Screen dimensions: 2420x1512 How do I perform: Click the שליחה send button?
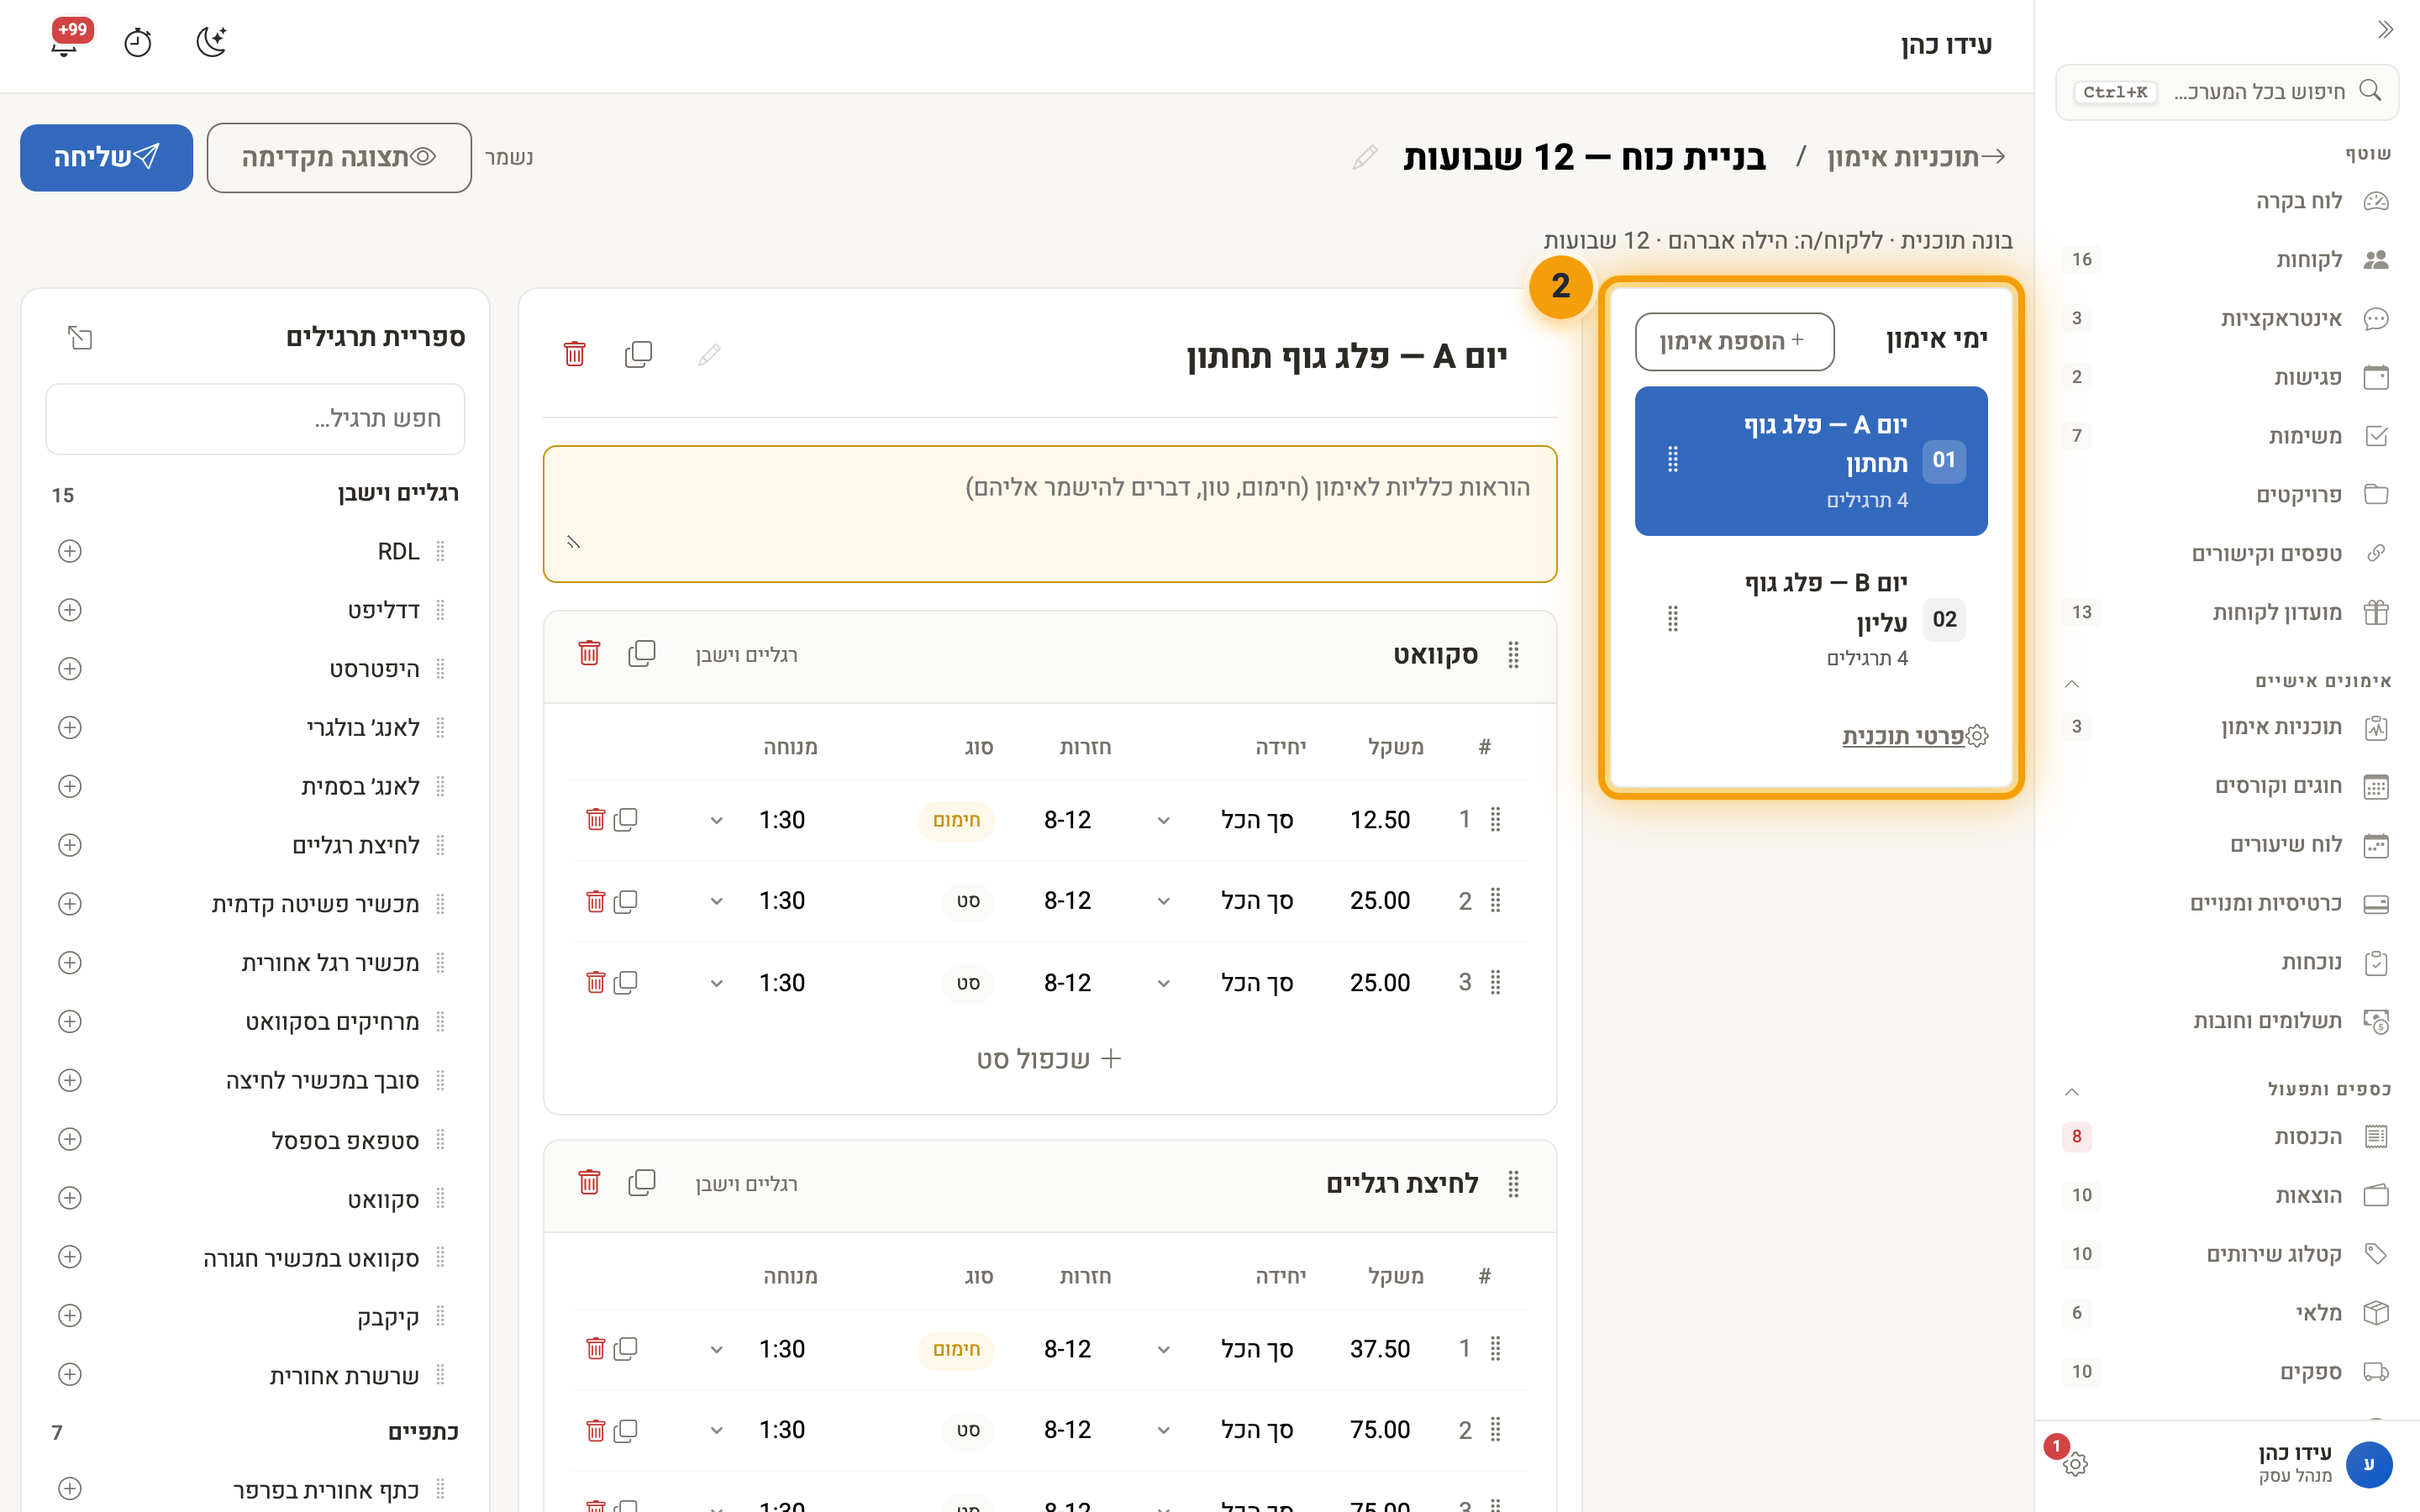pos(106,158)
